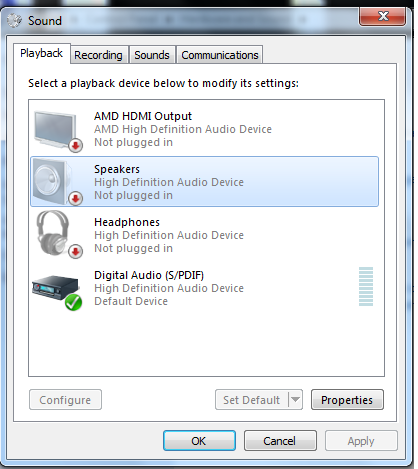Go to the Communications tab
Screen dimensions: 418x469
coord(220,55)
